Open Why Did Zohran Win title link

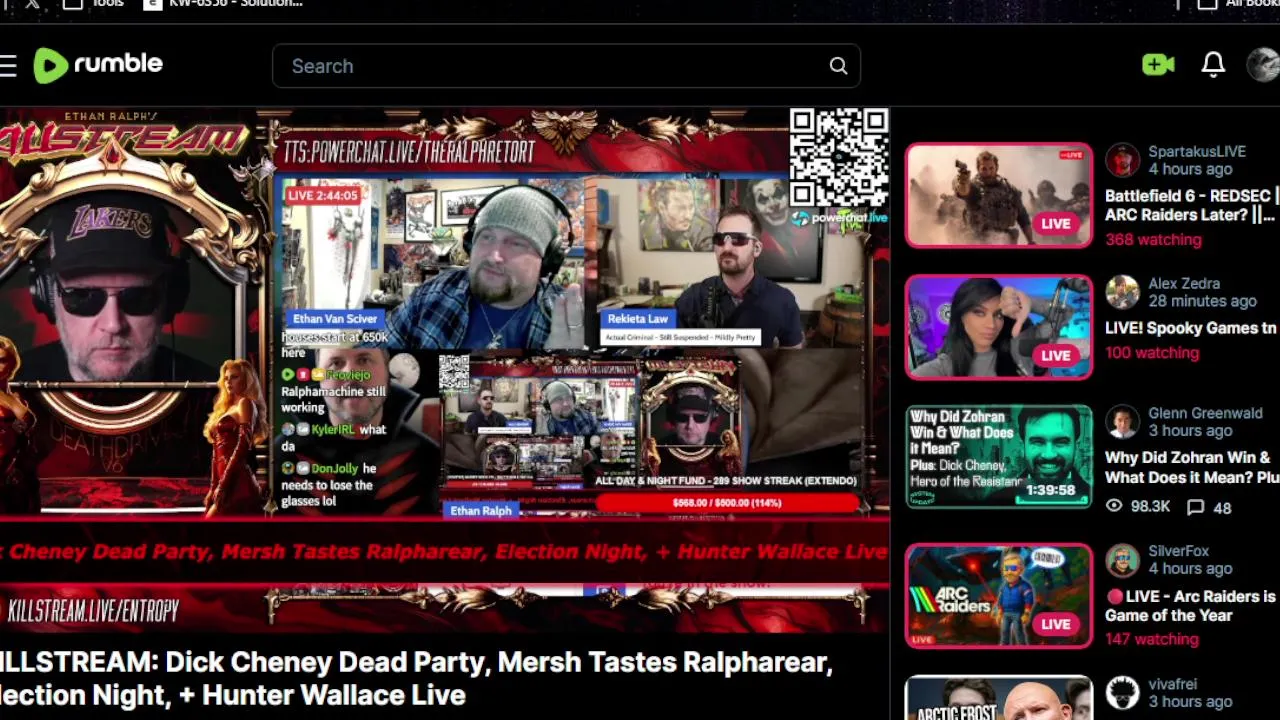(x=1192, y=467)
